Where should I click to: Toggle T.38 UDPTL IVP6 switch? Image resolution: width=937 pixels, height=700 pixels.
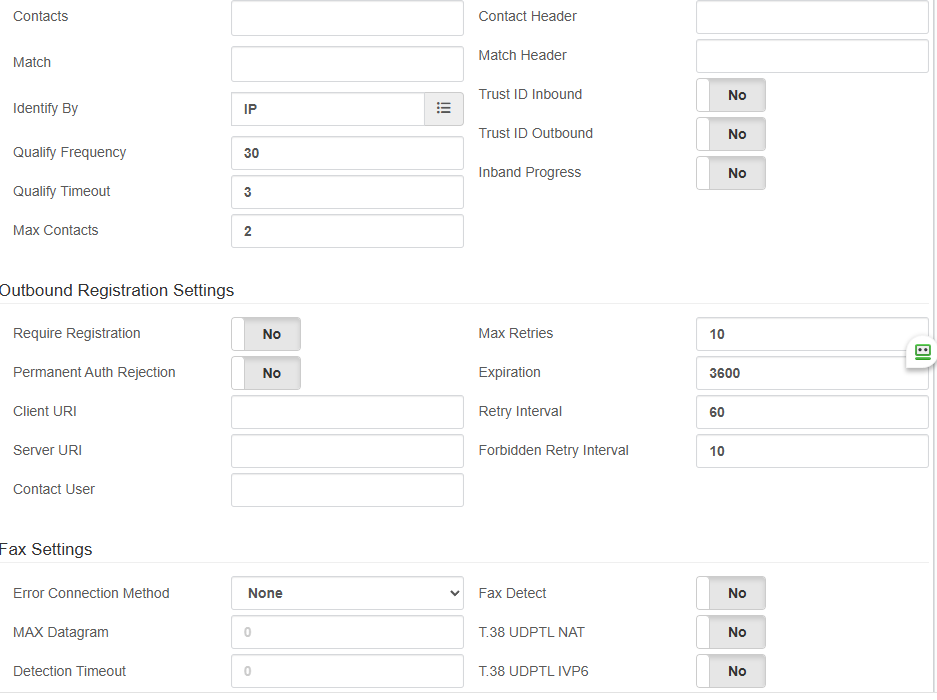tap(730, 671)
